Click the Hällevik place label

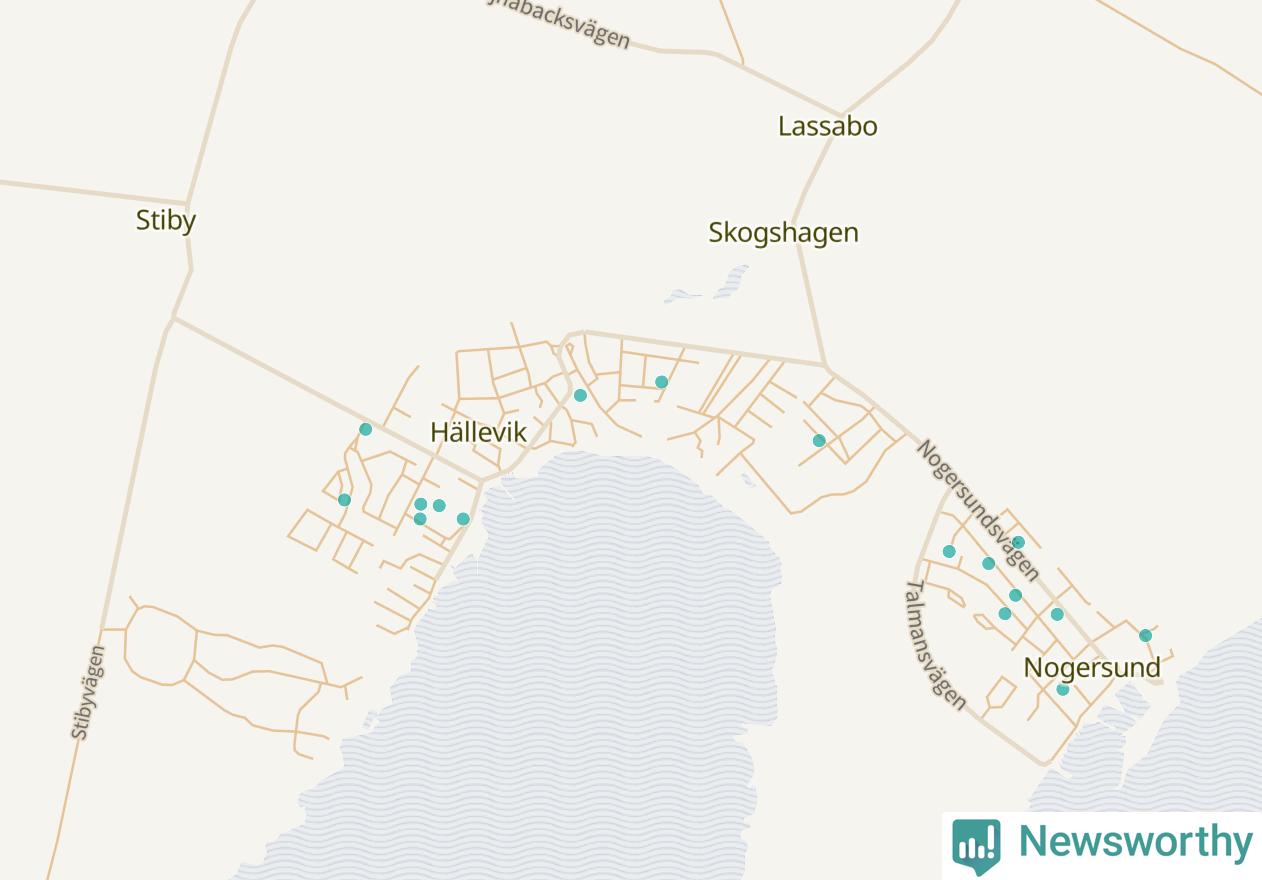478,432
